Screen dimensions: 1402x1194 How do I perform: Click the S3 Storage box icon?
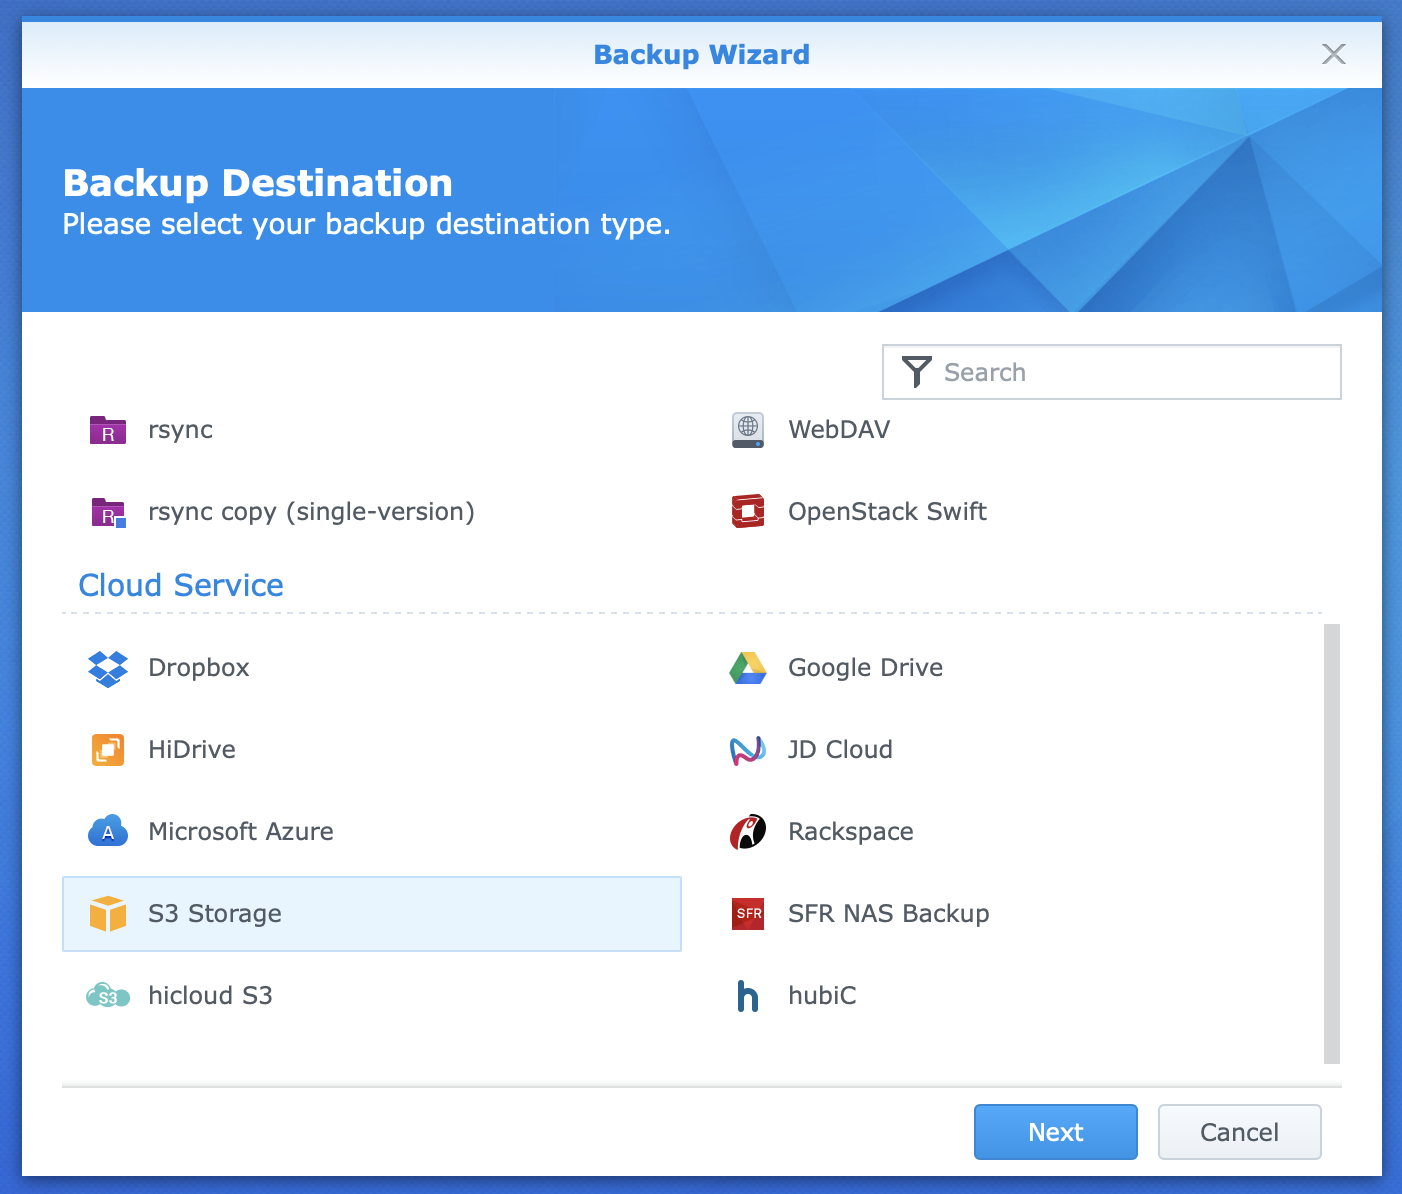point(108,914)
